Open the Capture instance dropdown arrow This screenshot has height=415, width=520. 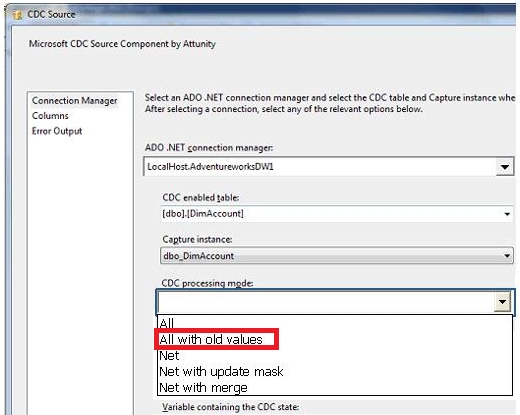click(507, 256)
